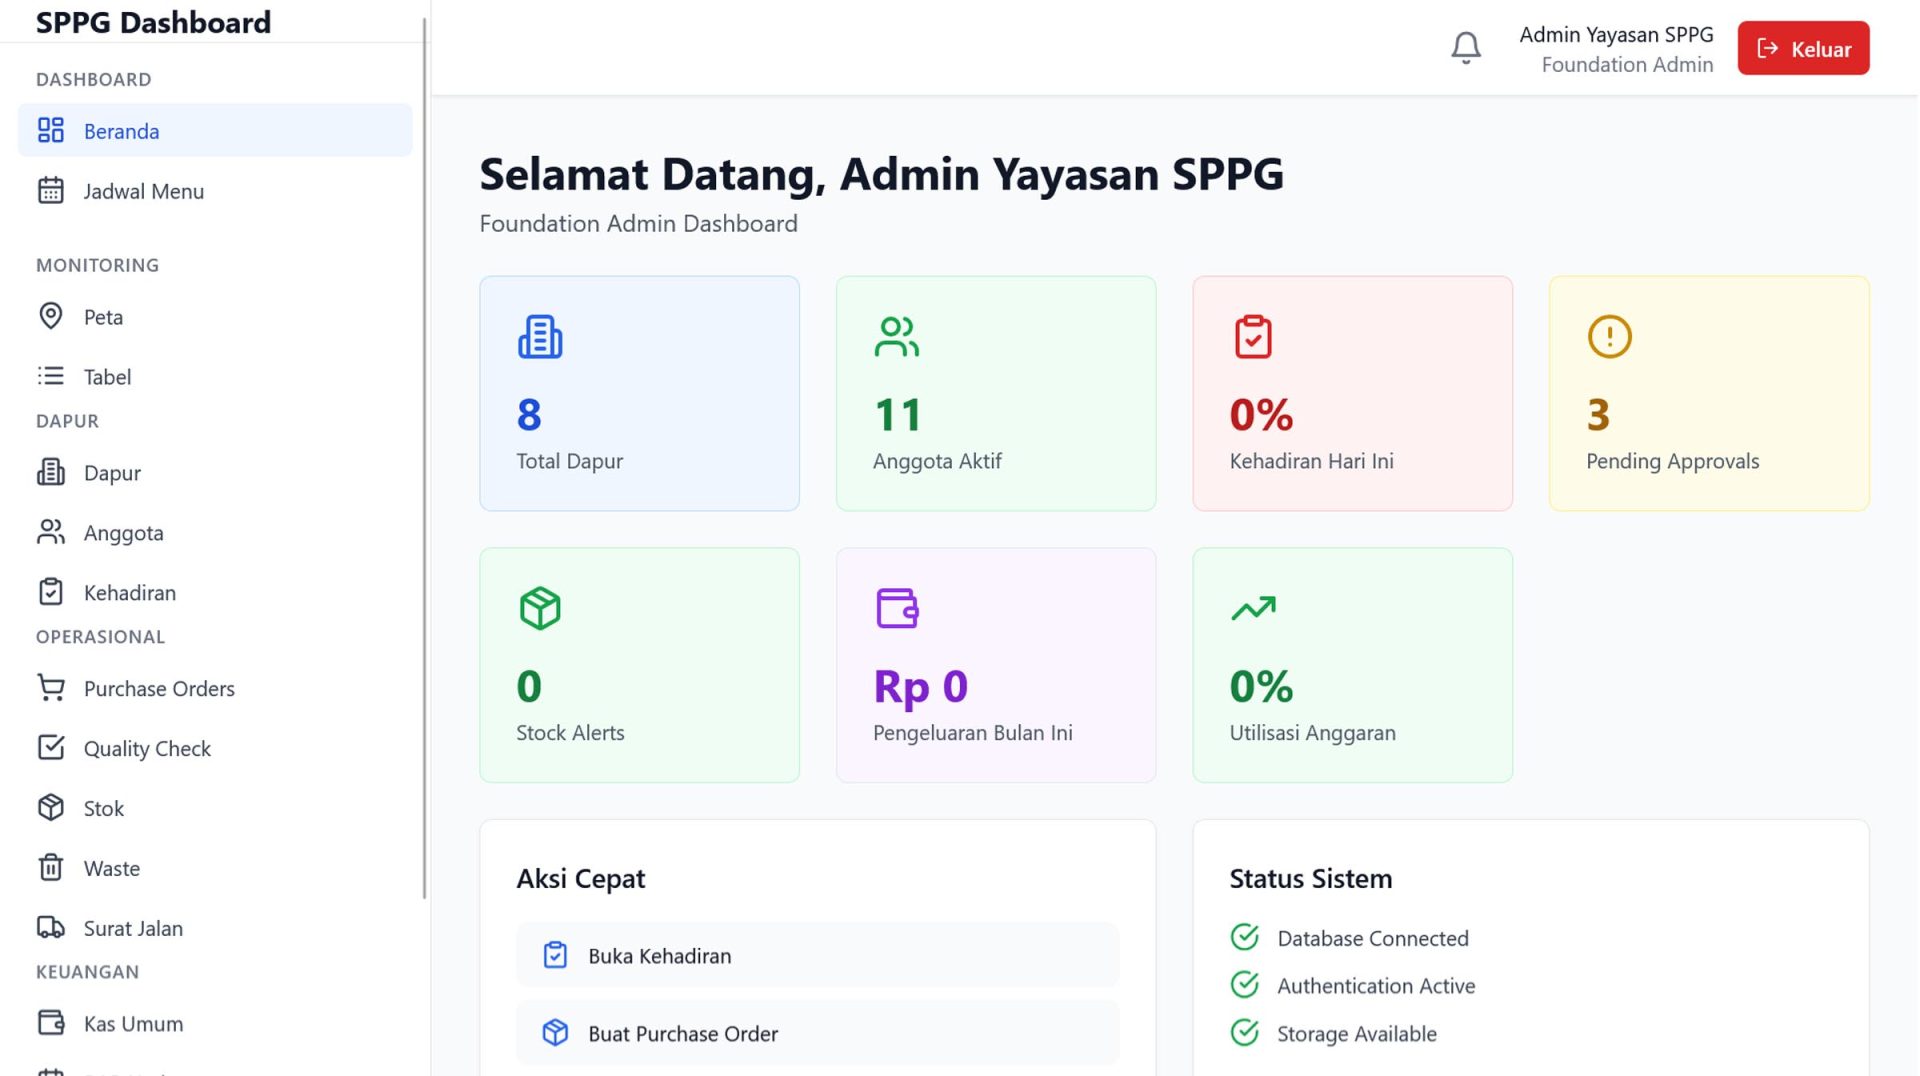Viewport: 1920px width, 1076px height.
Task: Select the Buat Purchase Order quick action
Action: click(817, 1033)
